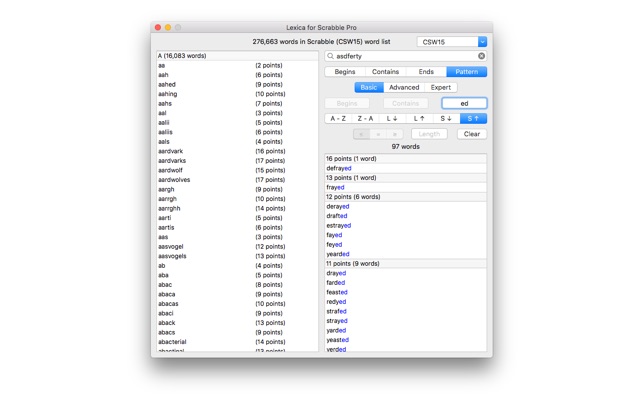Open the CSW15 word list dropdown

click(482, 42)
